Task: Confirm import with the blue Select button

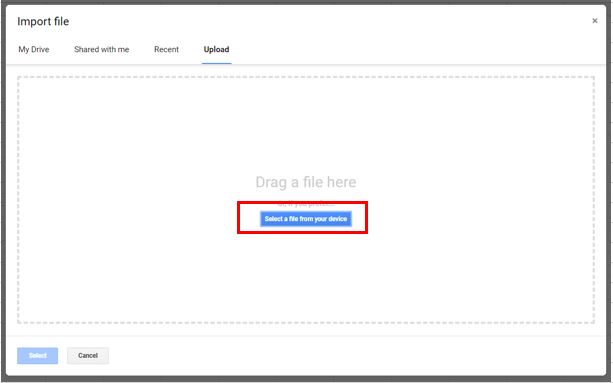Action: point(38,356)
